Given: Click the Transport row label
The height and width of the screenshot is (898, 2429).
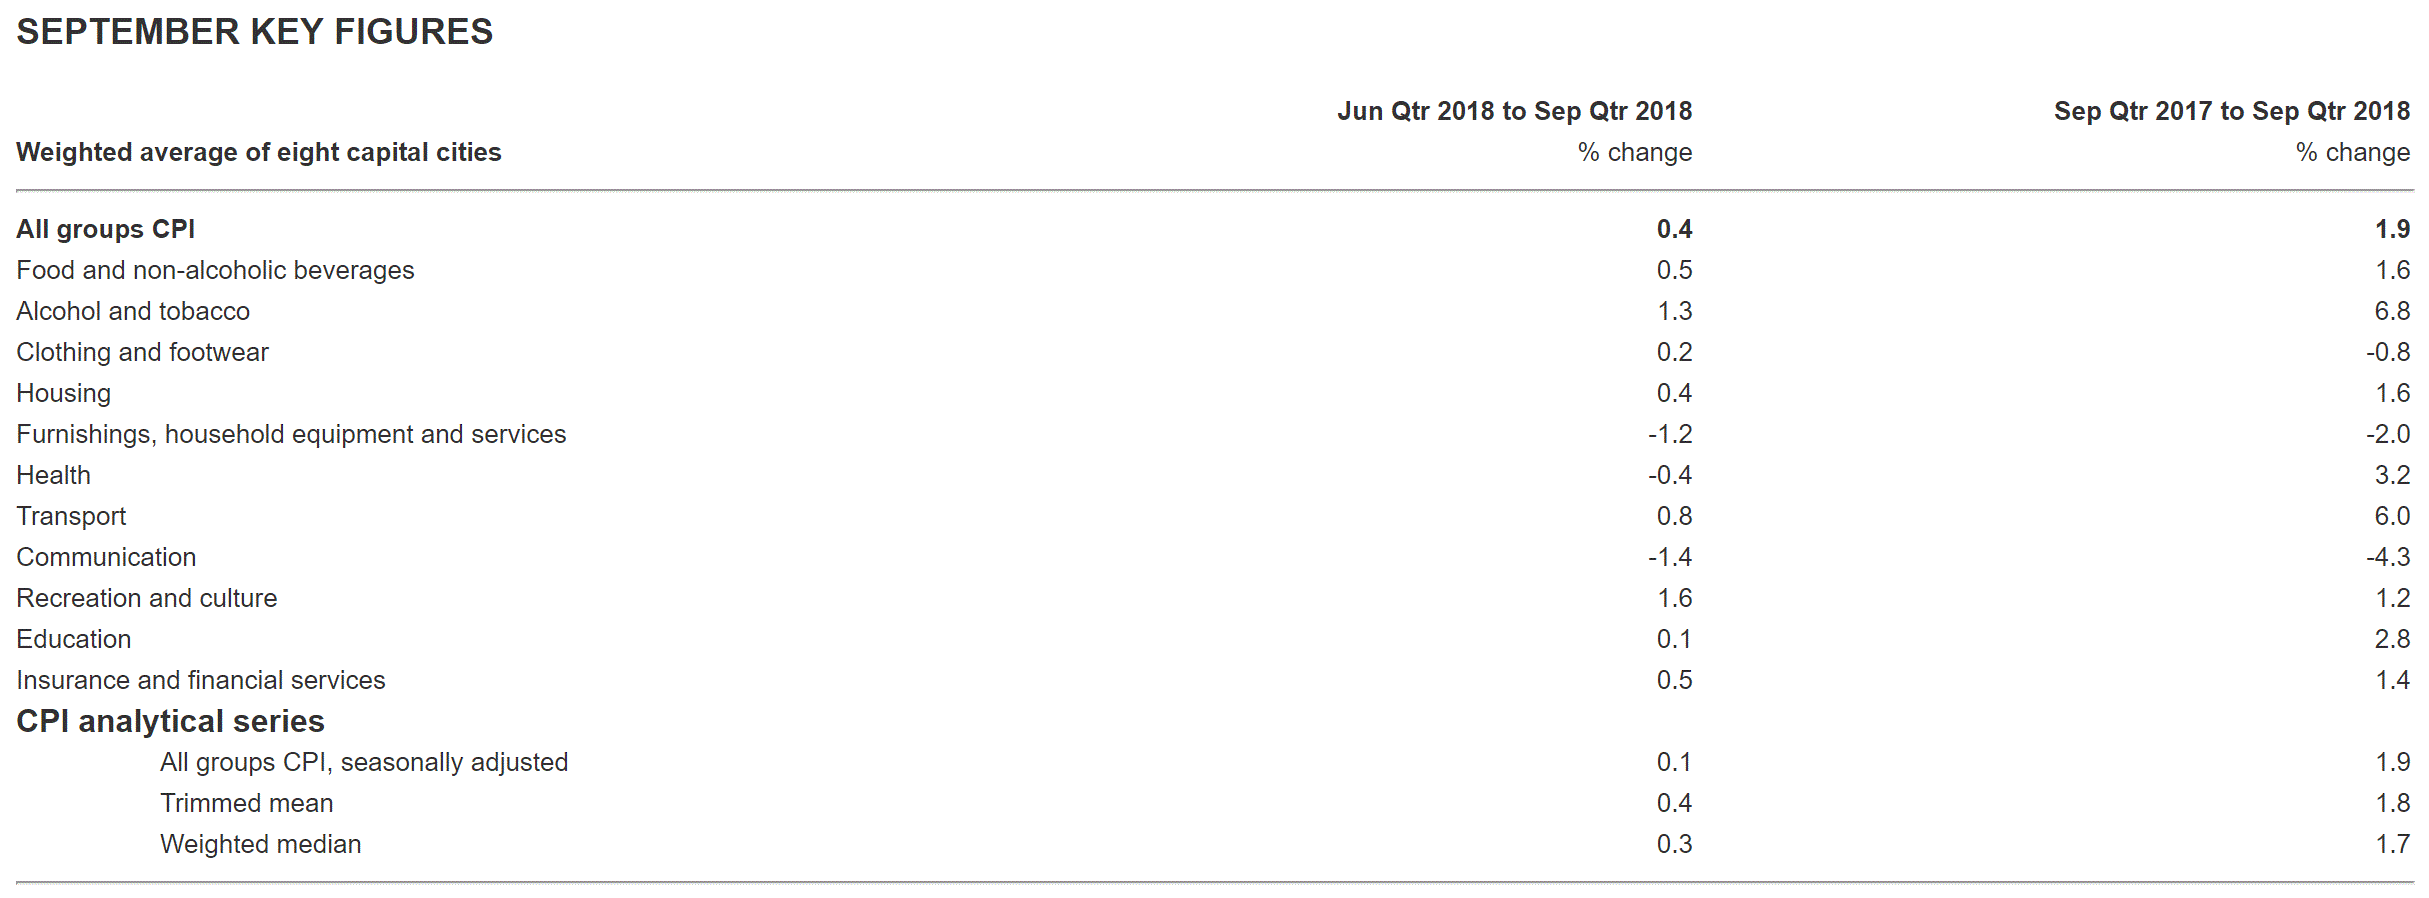Looking at the screenshot, I should [71, 516].
